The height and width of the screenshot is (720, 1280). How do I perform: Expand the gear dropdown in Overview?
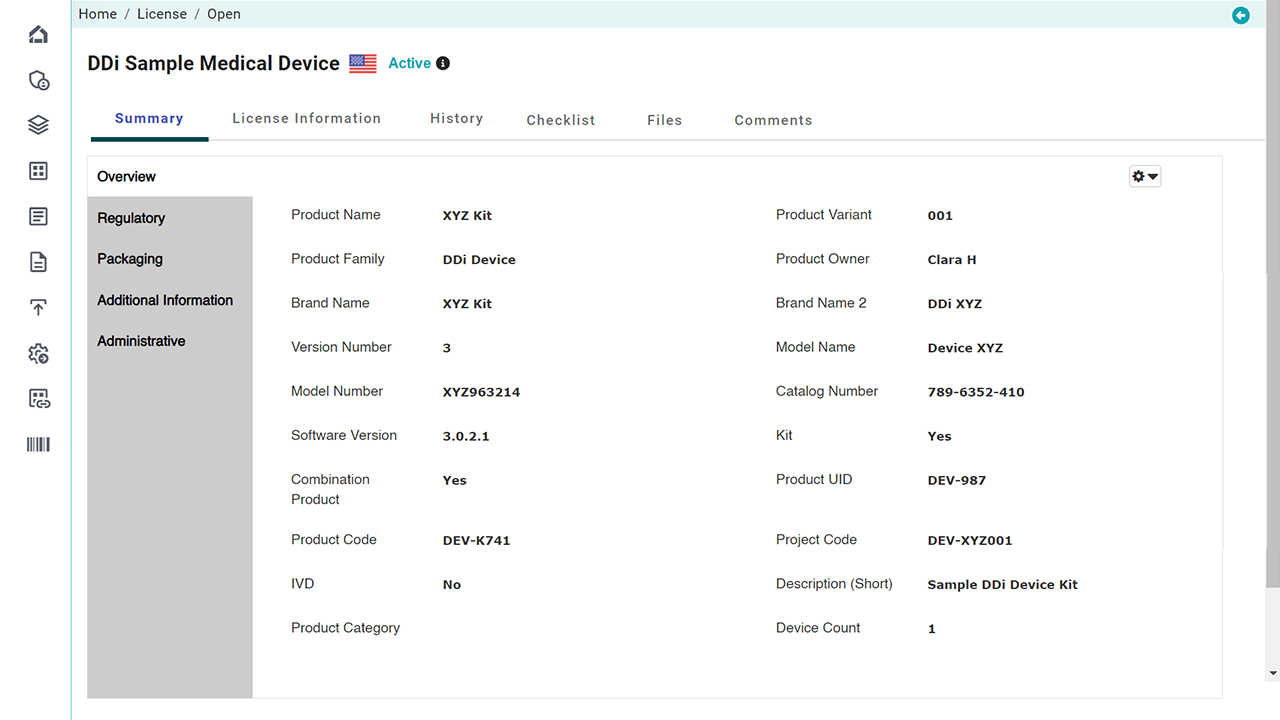click(1144, 176)
